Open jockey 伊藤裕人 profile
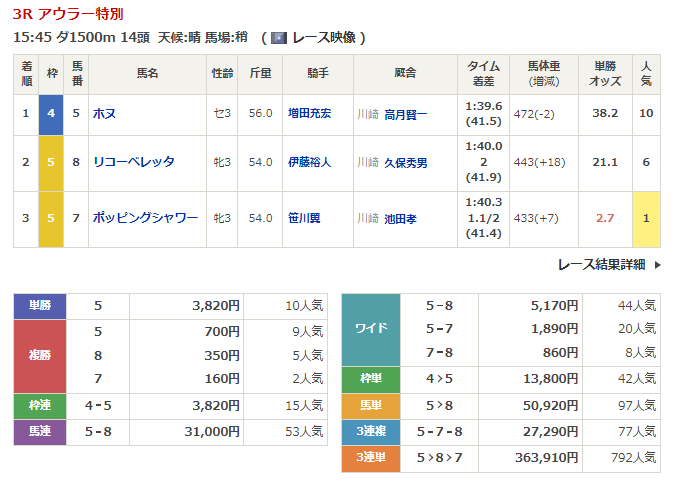 tap(310, 161)
